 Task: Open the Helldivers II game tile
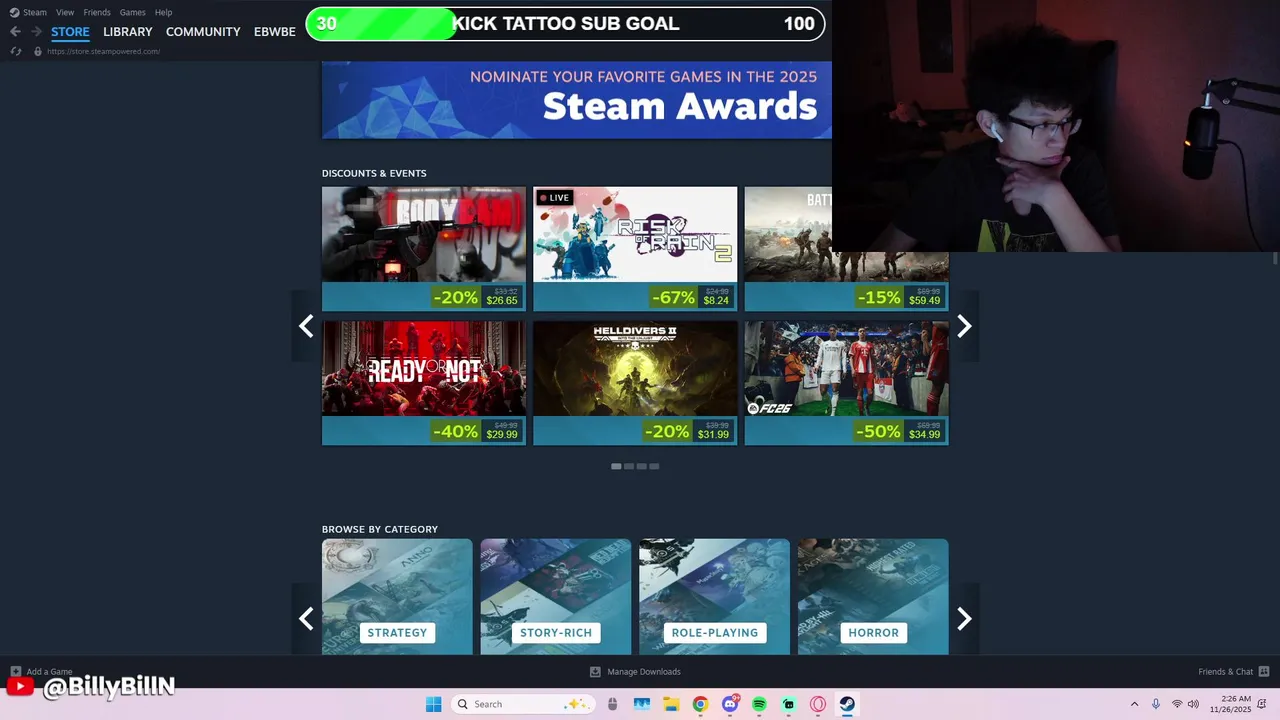635,383
